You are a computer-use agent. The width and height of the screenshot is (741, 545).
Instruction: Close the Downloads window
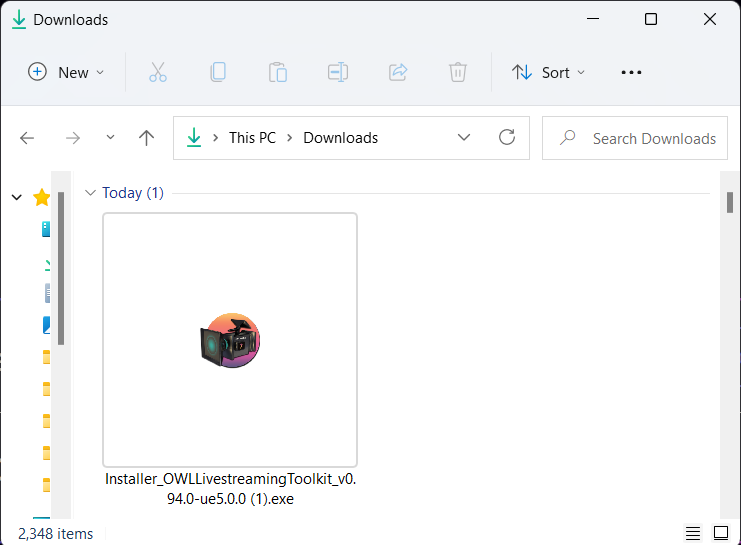tap(709, 19)
